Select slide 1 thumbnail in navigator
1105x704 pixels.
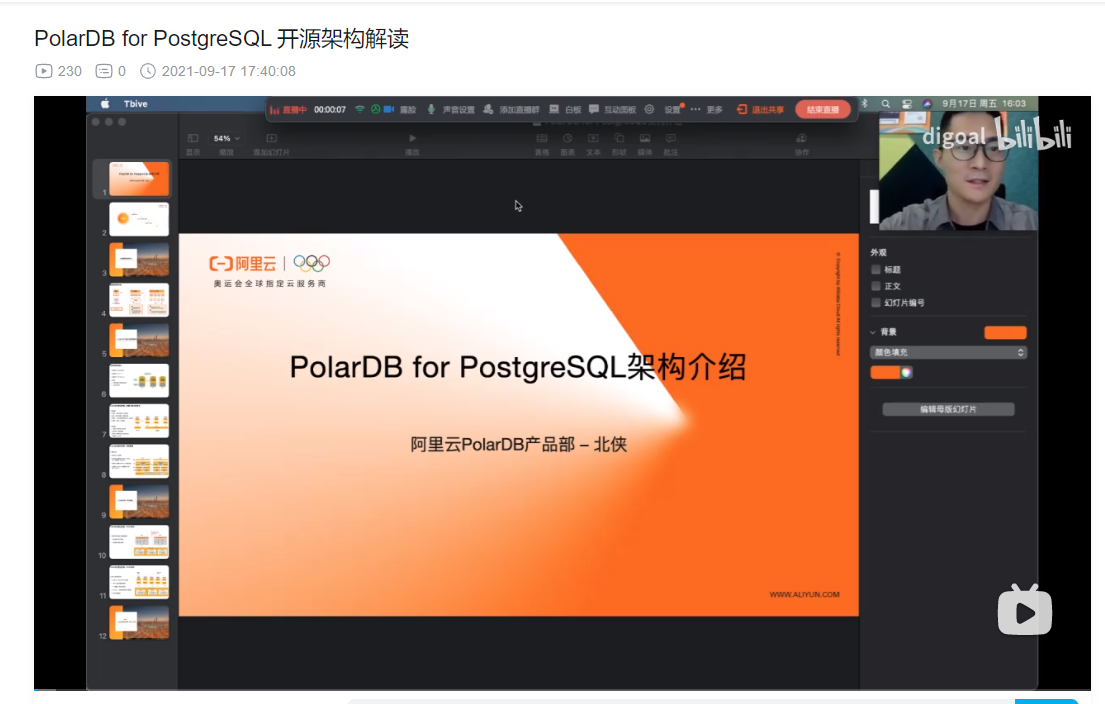point(139,178)
